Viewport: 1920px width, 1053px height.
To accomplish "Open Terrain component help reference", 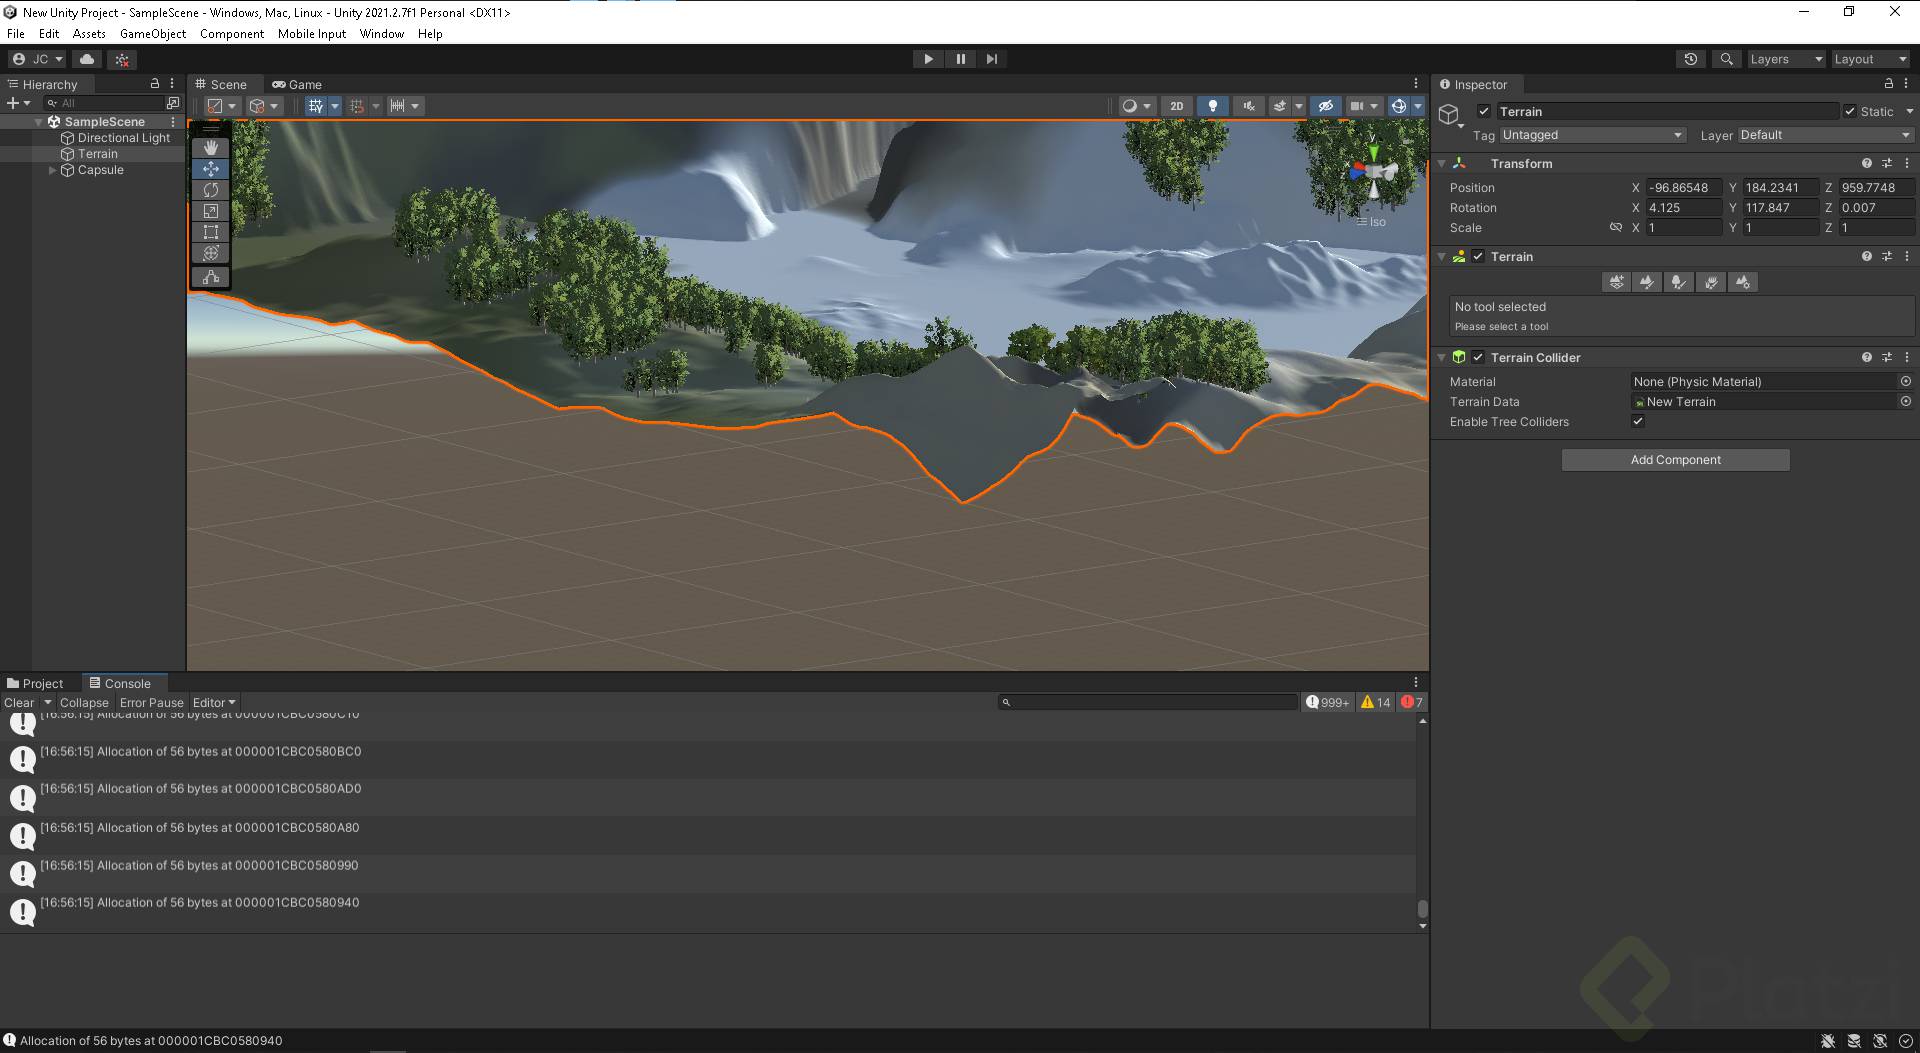I will [1867, 257].
